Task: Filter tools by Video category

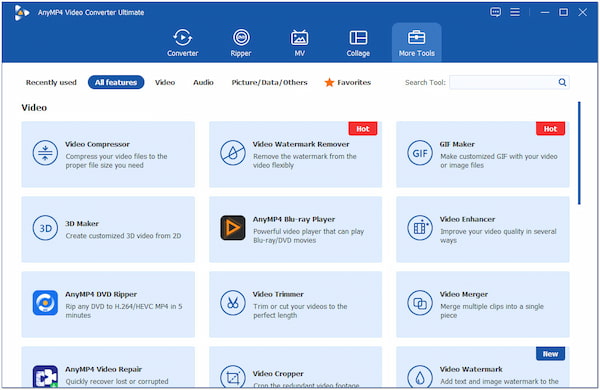Action: [165, 82]
